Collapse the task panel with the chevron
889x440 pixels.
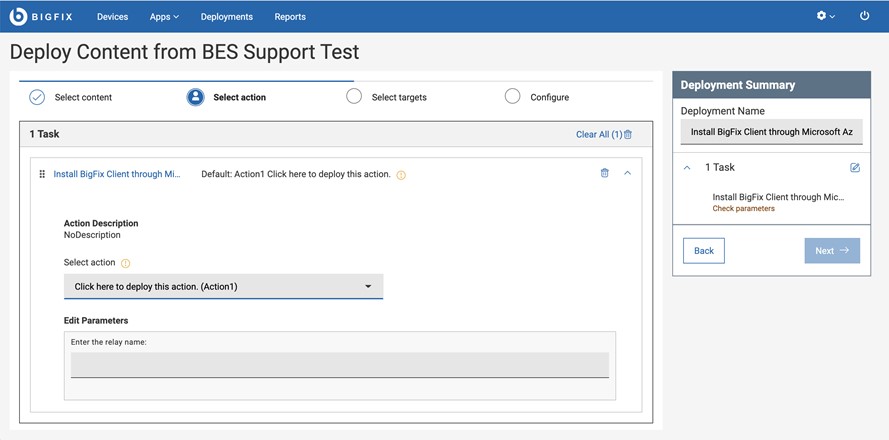coord(627,173)
